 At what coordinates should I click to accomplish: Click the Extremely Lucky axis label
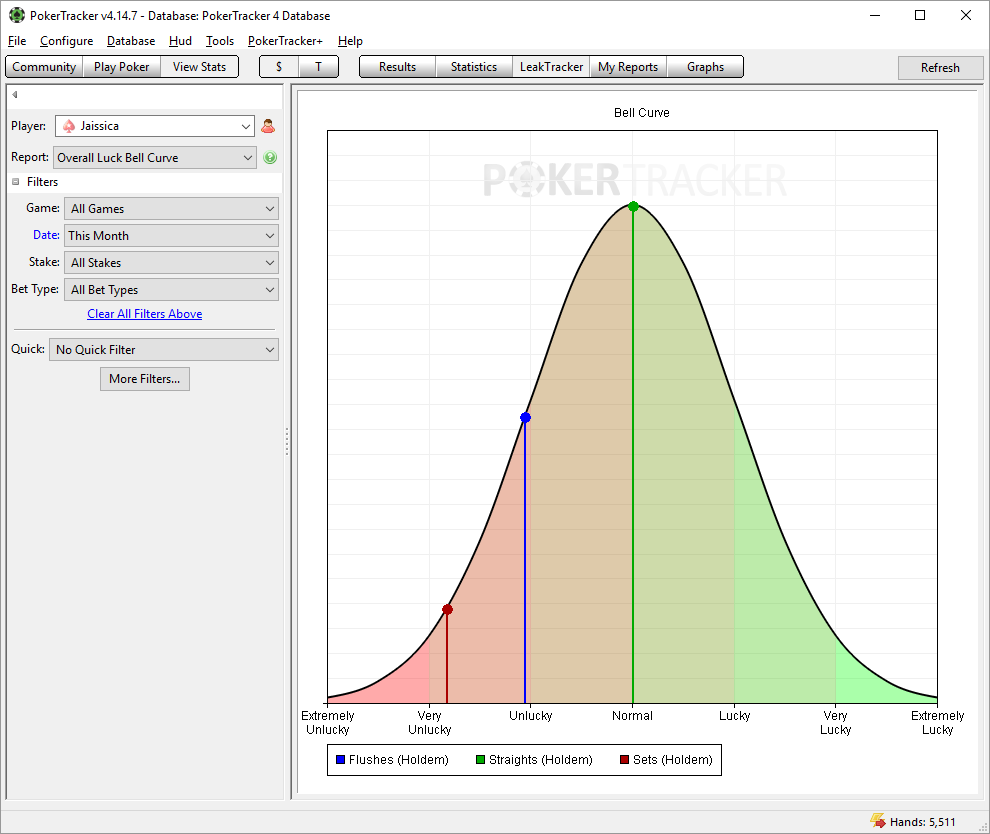937,723
